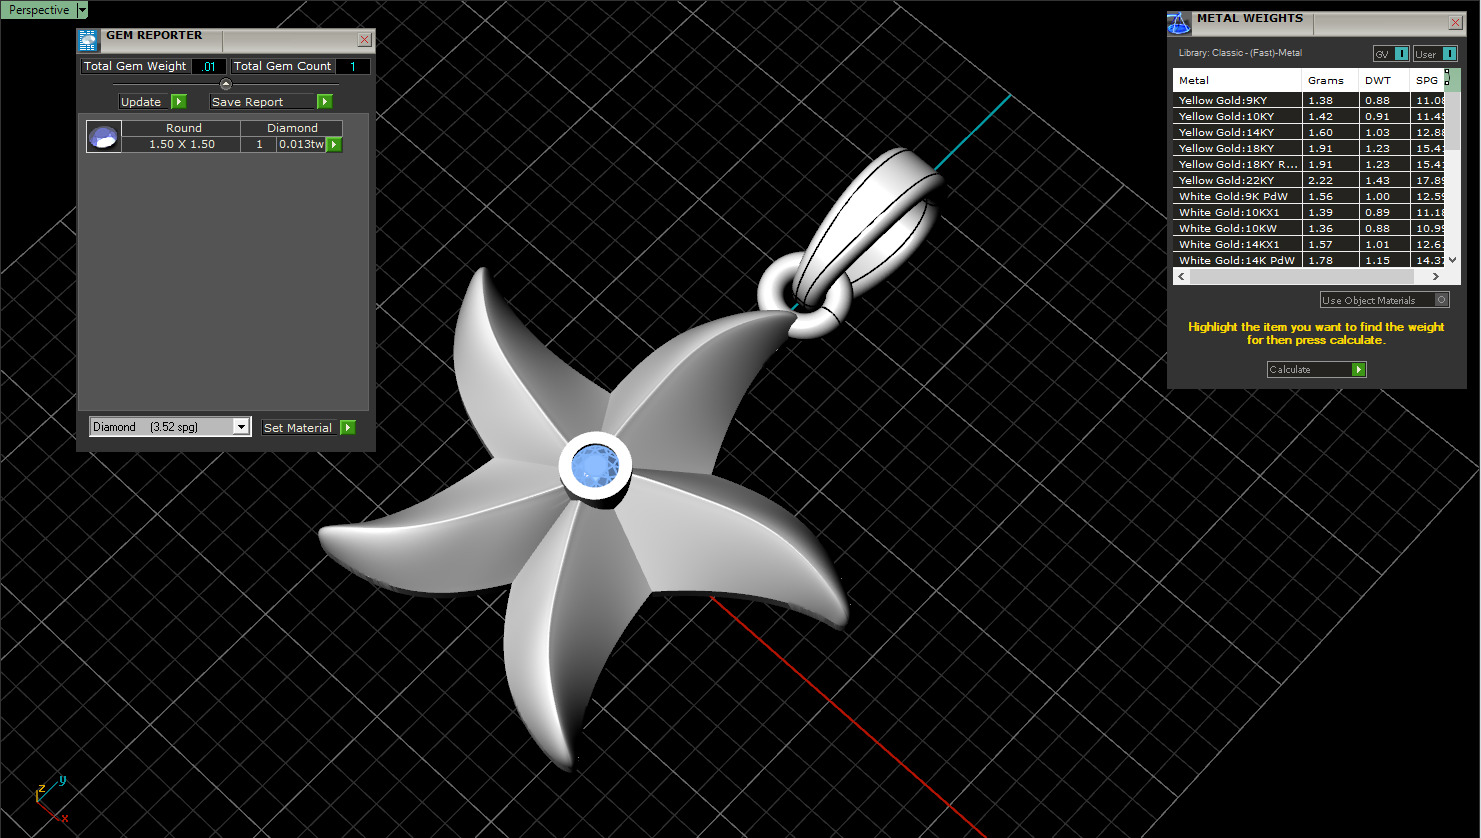Click the 2.22 grams value cell
Image resolution: width=1481 pixels, height=838 pixels.
tap(1331, 180)
